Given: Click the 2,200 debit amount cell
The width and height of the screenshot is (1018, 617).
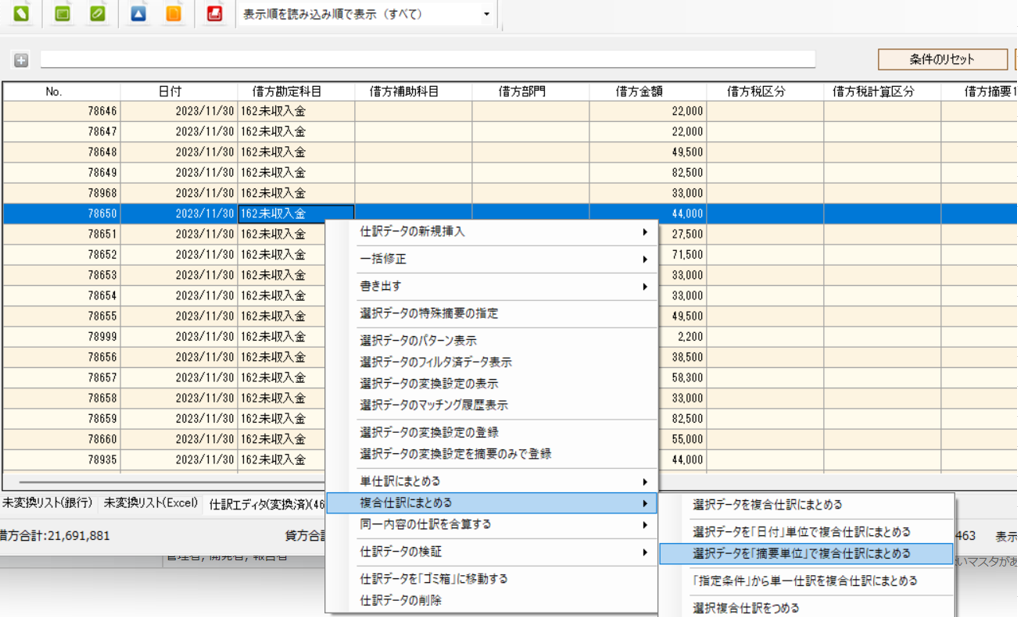Looking at the screenshot, I should [x=691, y=336].
